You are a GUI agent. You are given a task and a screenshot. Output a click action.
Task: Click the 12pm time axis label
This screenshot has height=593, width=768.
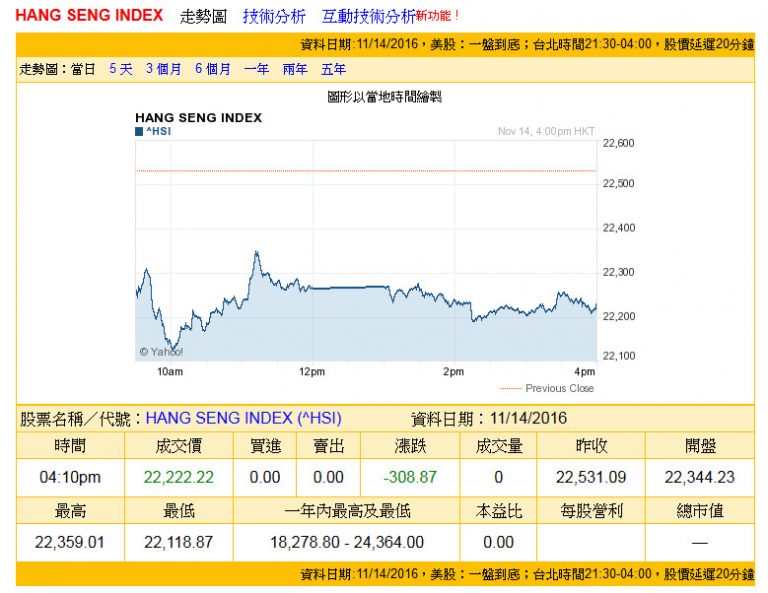pos(312,372)
